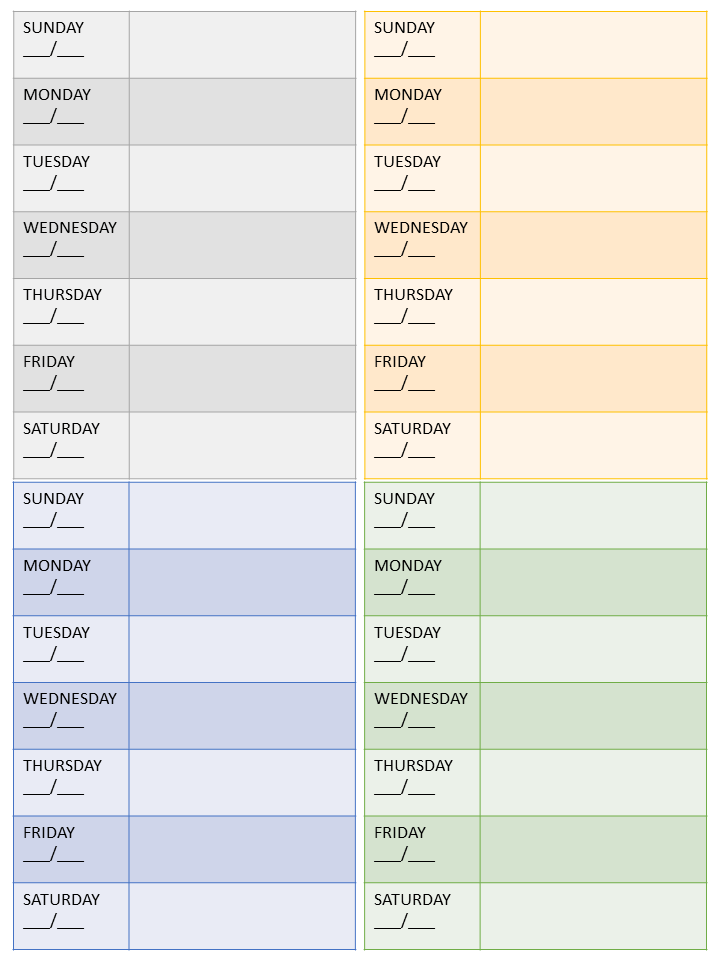This screenshot has width=720, height=960.
Task: Click the blank cell beside WEDNESDAY in green table
Action: [593, 716]
